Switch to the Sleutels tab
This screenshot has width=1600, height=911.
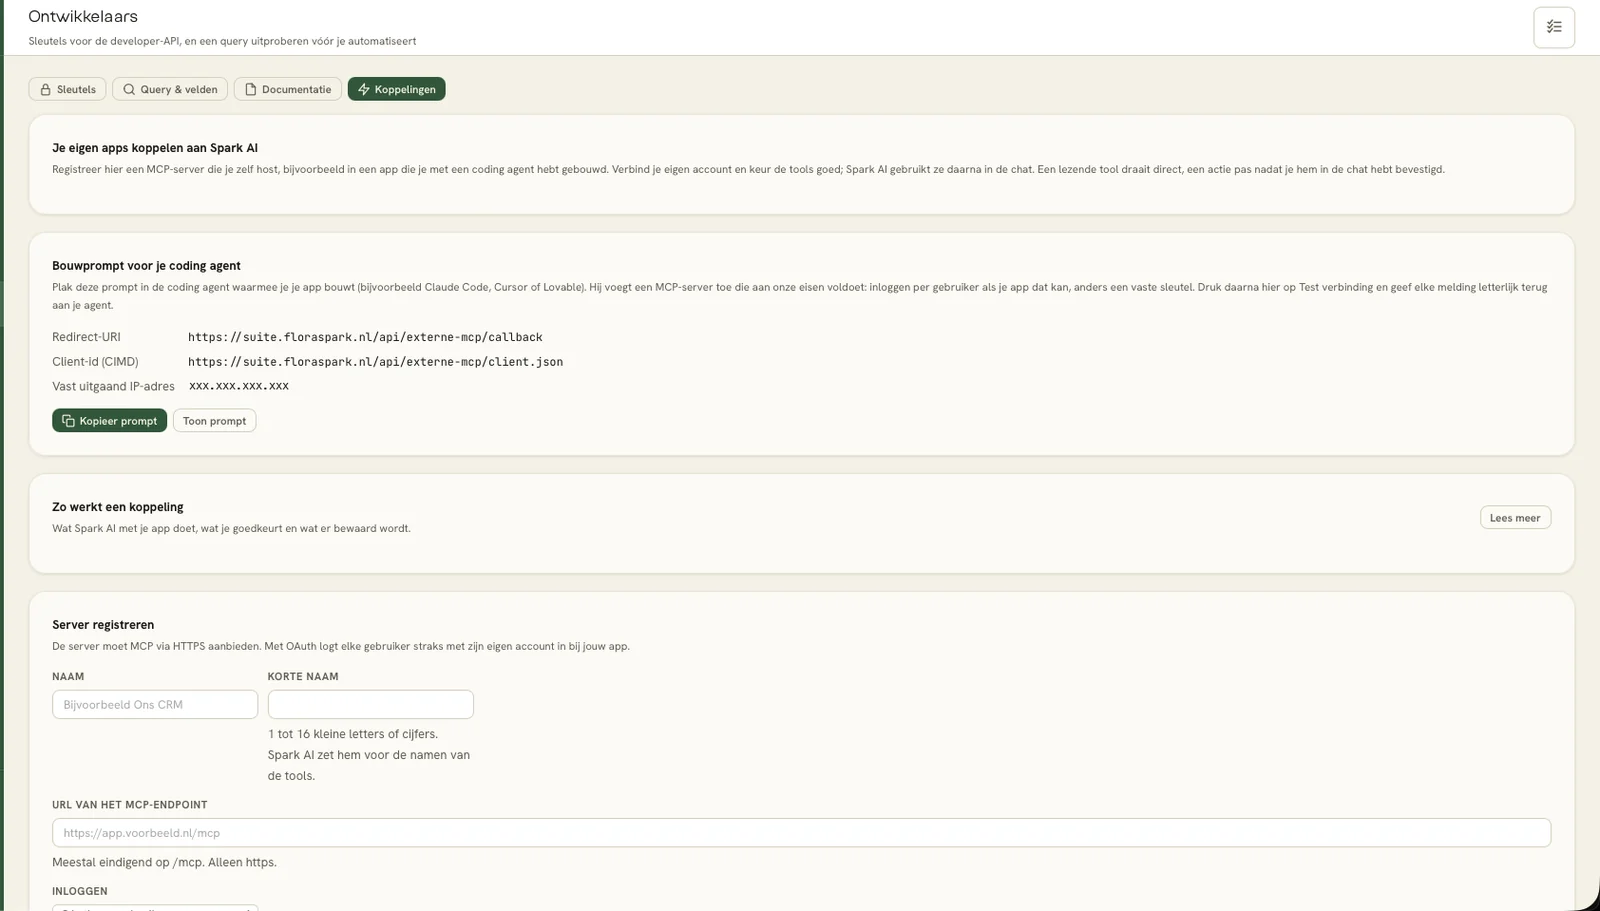tap(67, 89)
